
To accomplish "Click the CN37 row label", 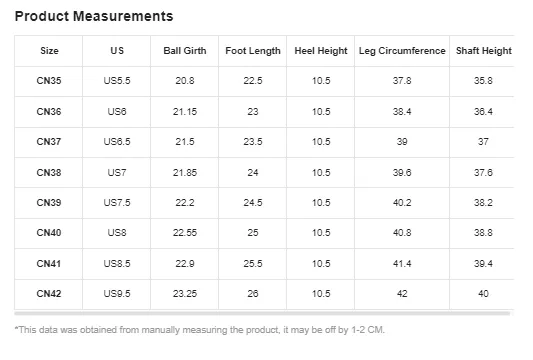I will point(49,141).
